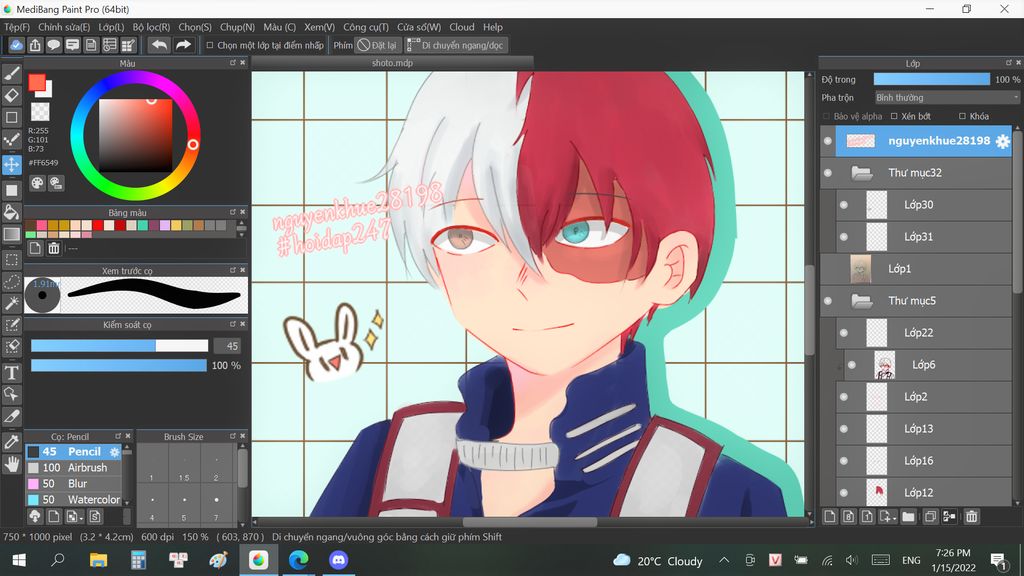
Task: Toggle 'Xén bớt' clipping checkbox
Action: (894, 116)
